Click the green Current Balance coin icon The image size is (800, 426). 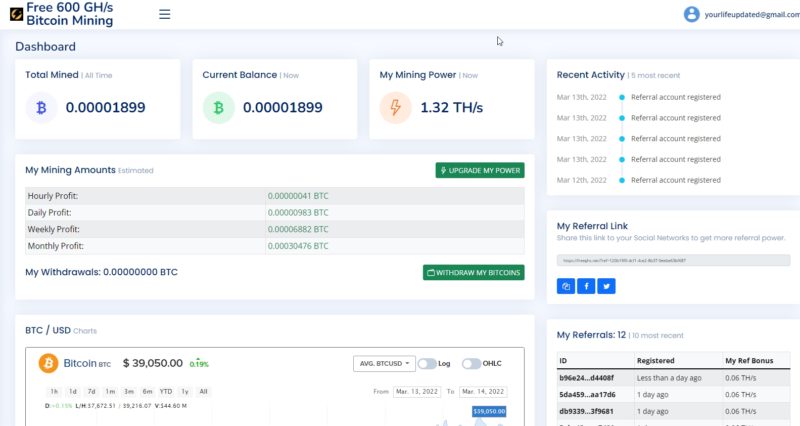(x=219, y=107)
